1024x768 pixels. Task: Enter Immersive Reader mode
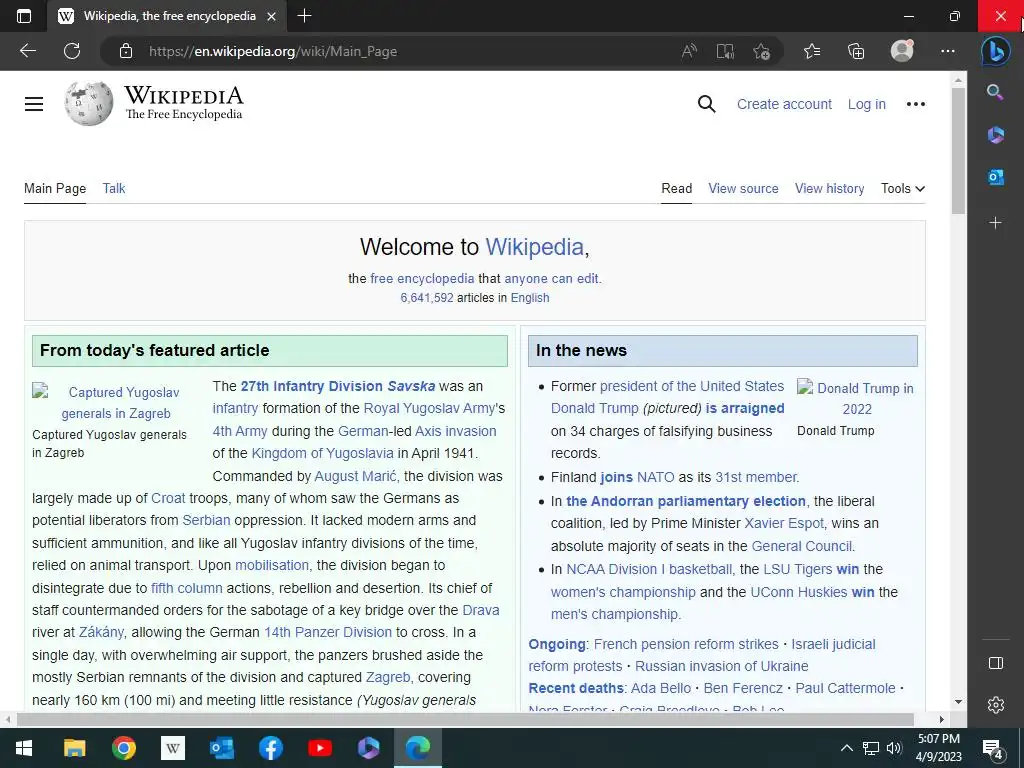tap(725, 51)
